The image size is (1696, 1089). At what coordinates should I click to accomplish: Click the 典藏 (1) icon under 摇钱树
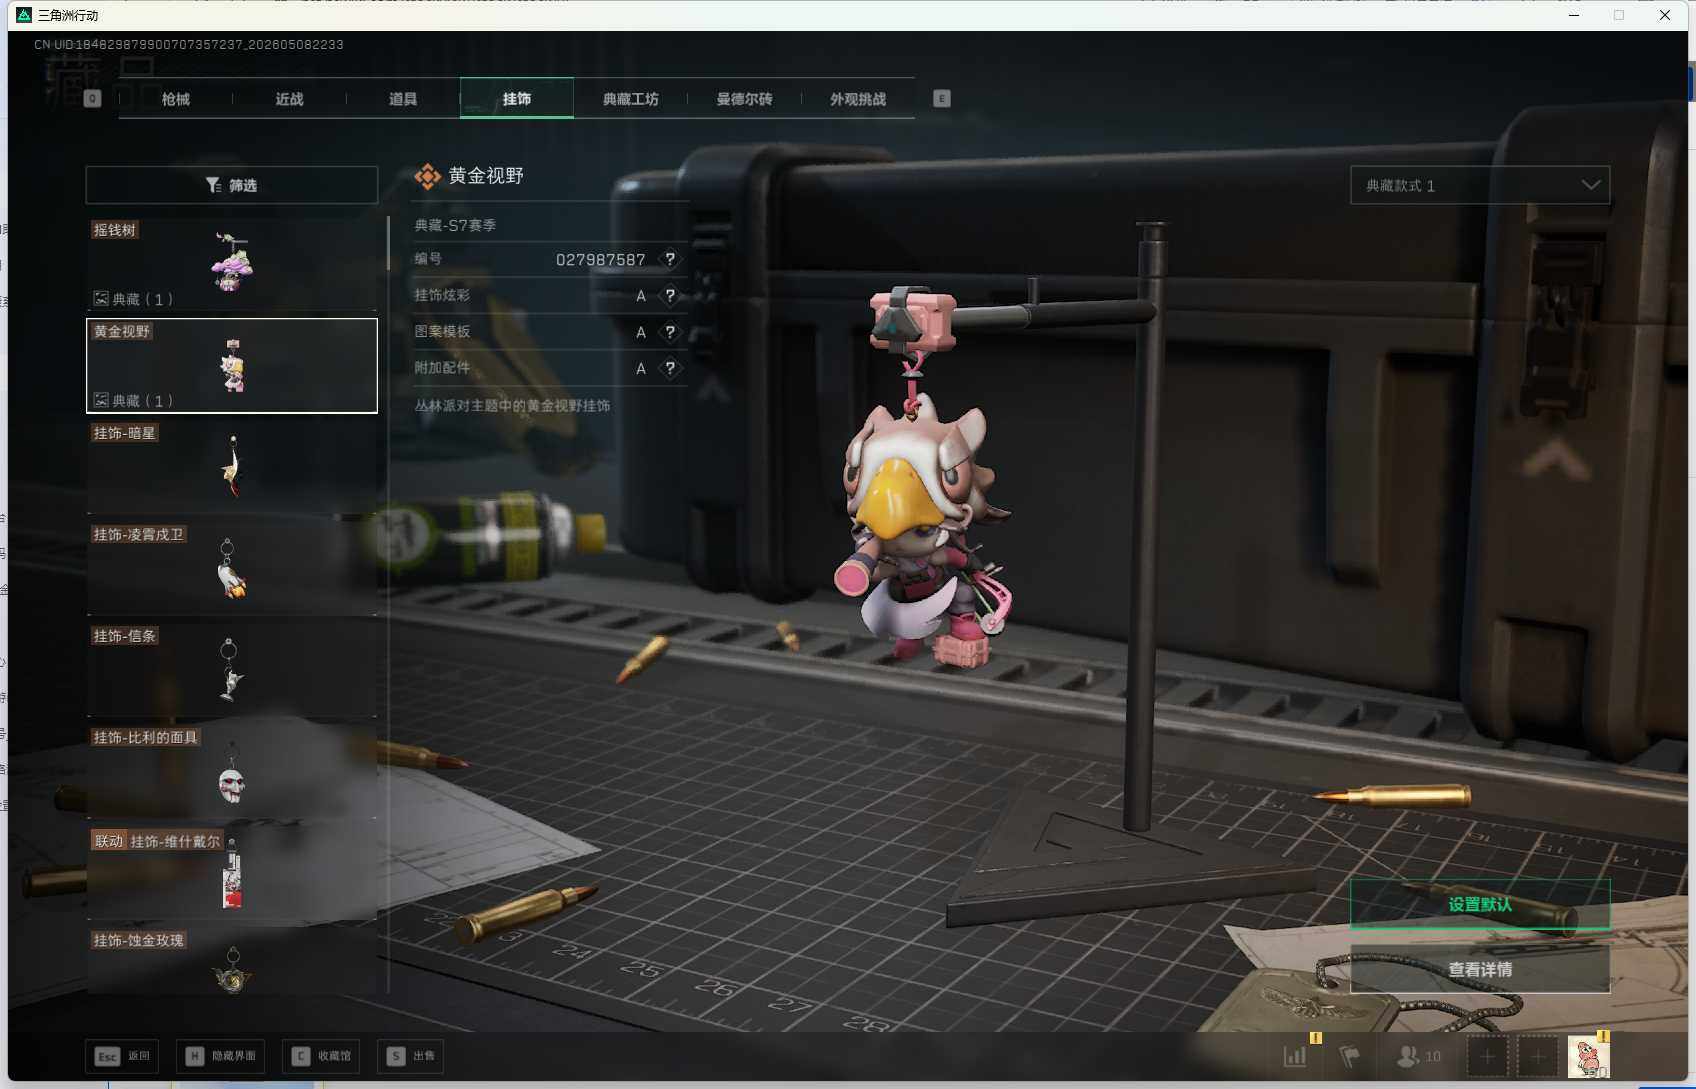tap(101, 298)
